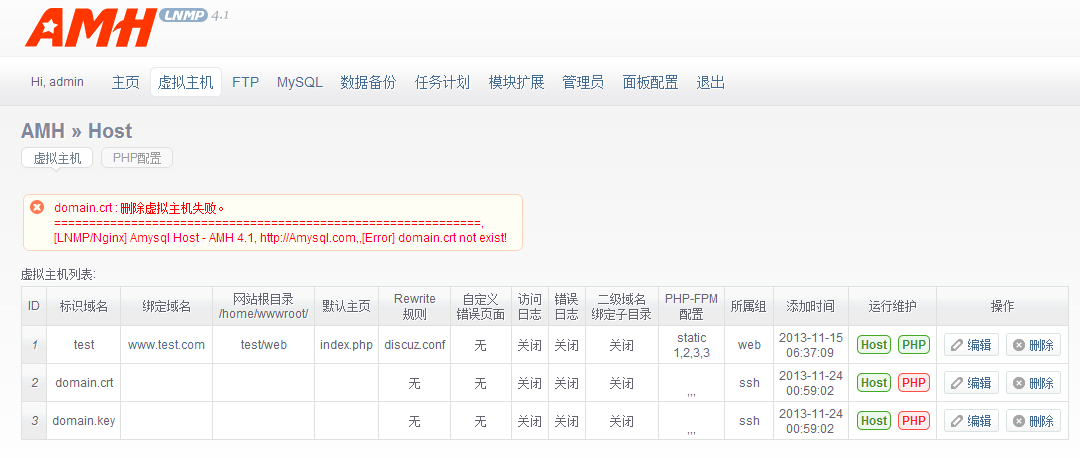Click 退出 to log out
Screen dimensions: 1080x458
coord(710,82)
